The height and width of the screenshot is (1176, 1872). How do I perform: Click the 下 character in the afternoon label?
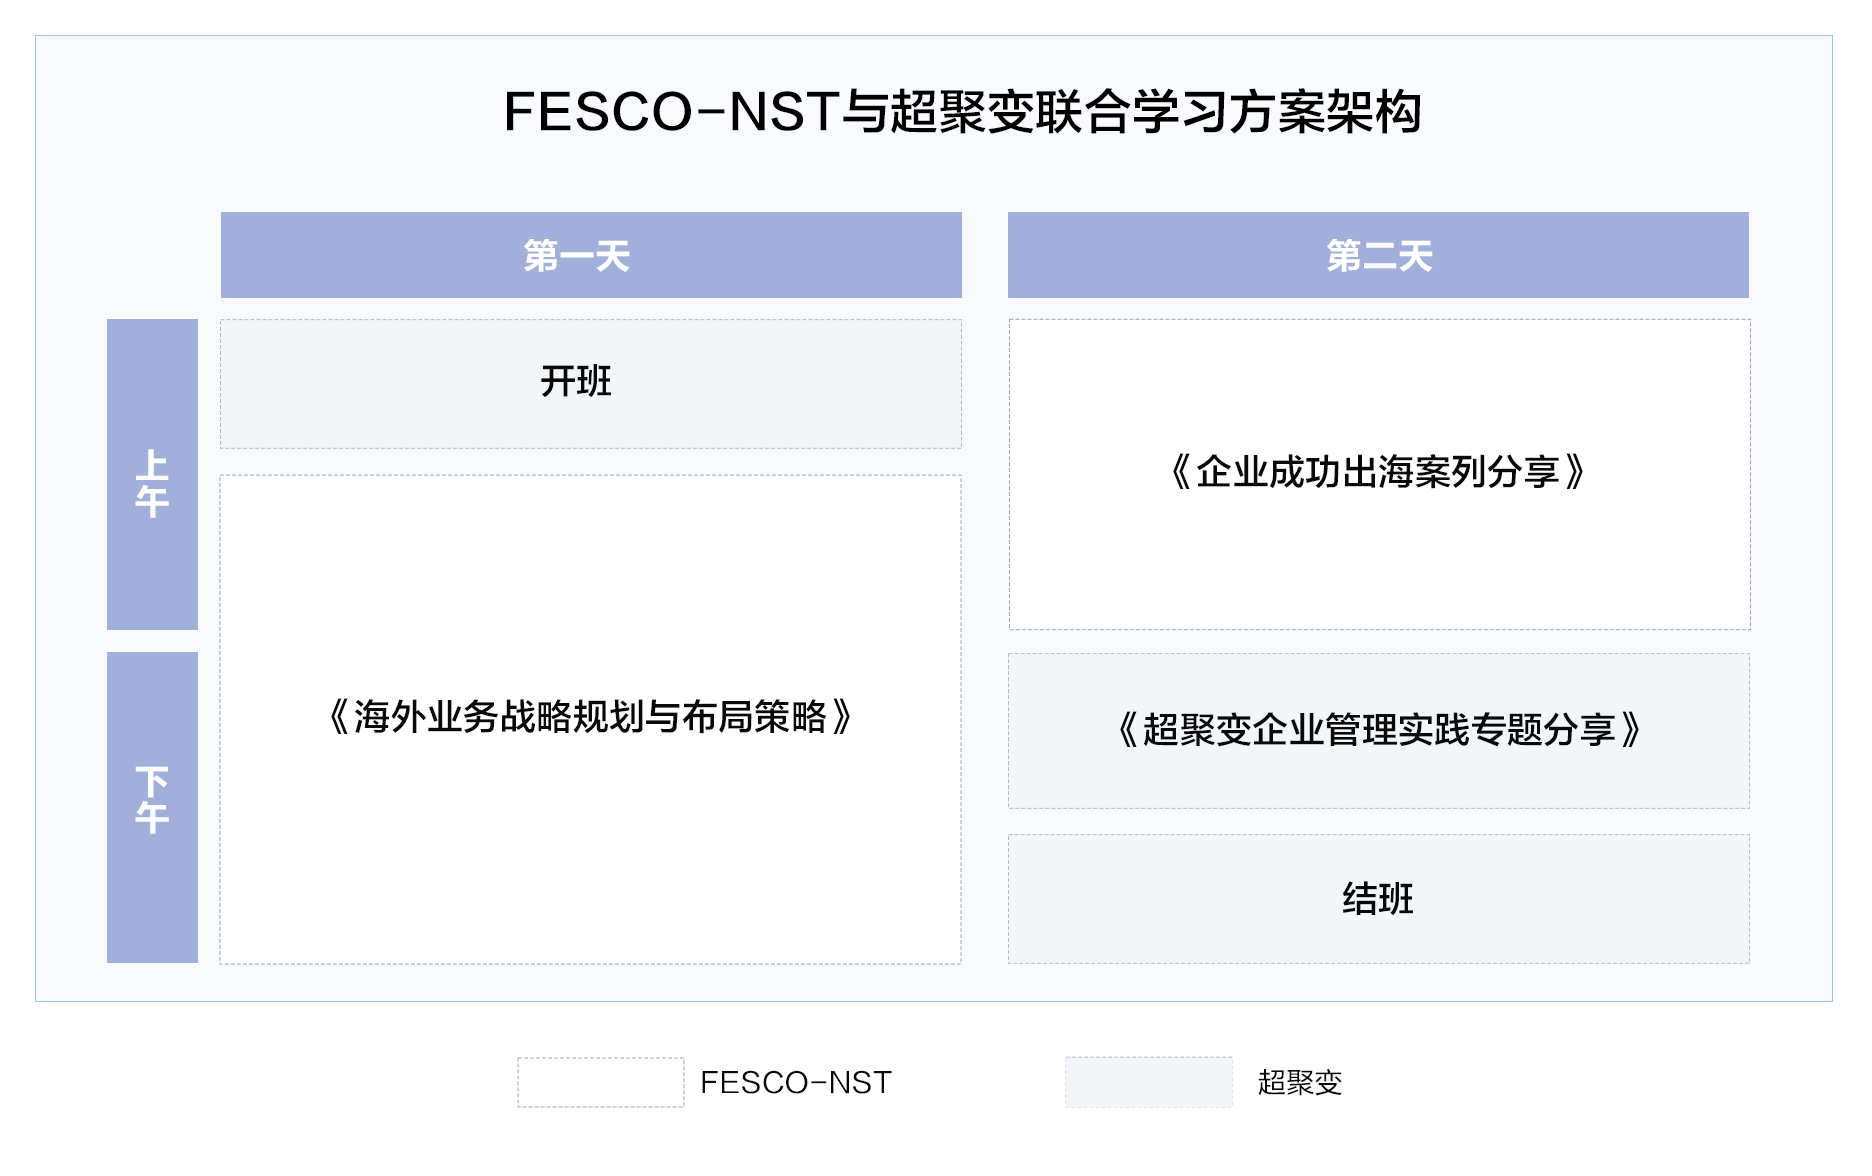[x=152, y=781]
